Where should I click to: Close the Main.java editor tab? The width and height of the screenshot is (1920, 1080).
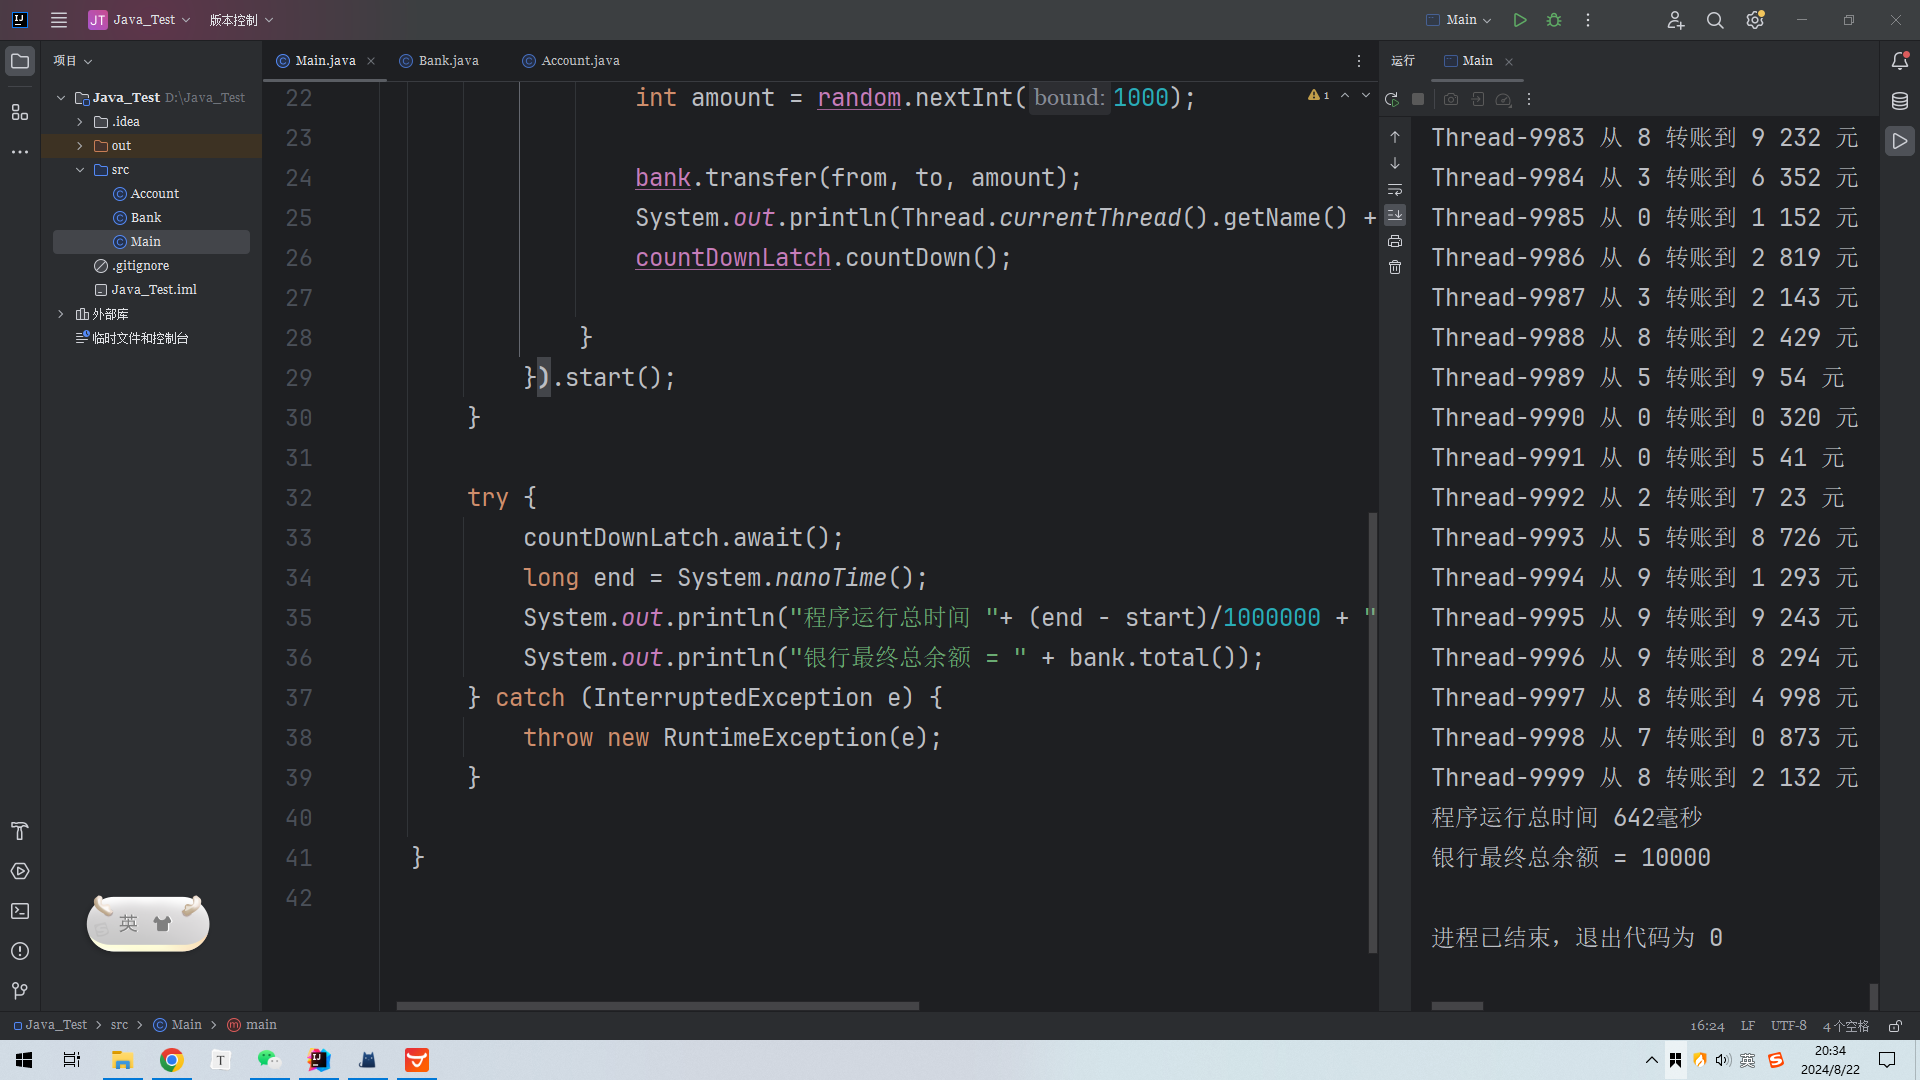click(371, 61)
